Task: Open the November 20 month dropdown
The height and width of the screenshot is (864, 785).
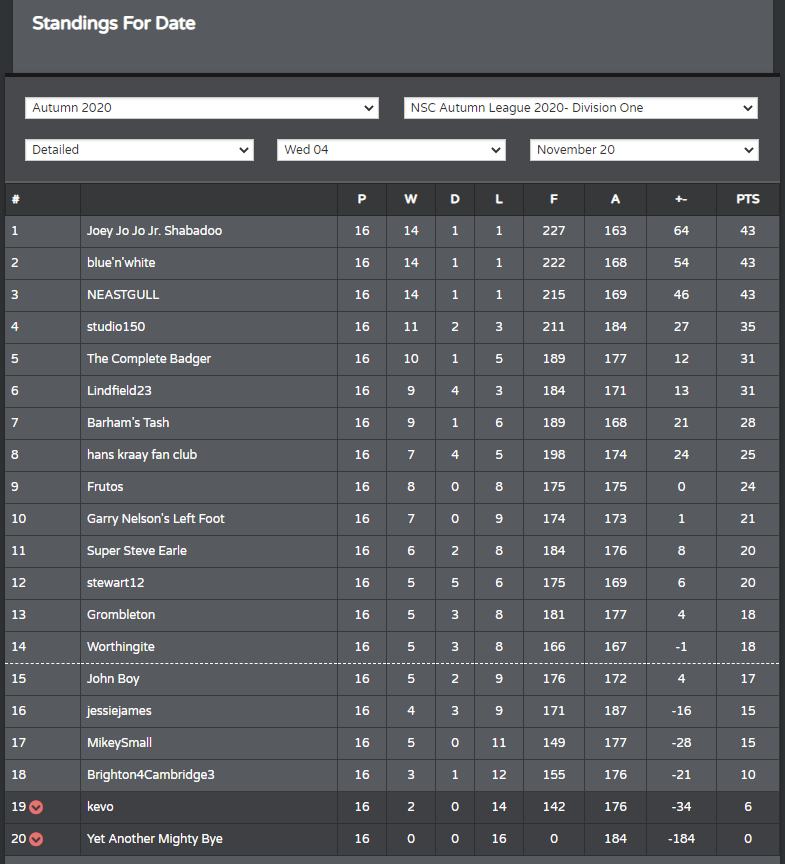Action: coord(644,150)
